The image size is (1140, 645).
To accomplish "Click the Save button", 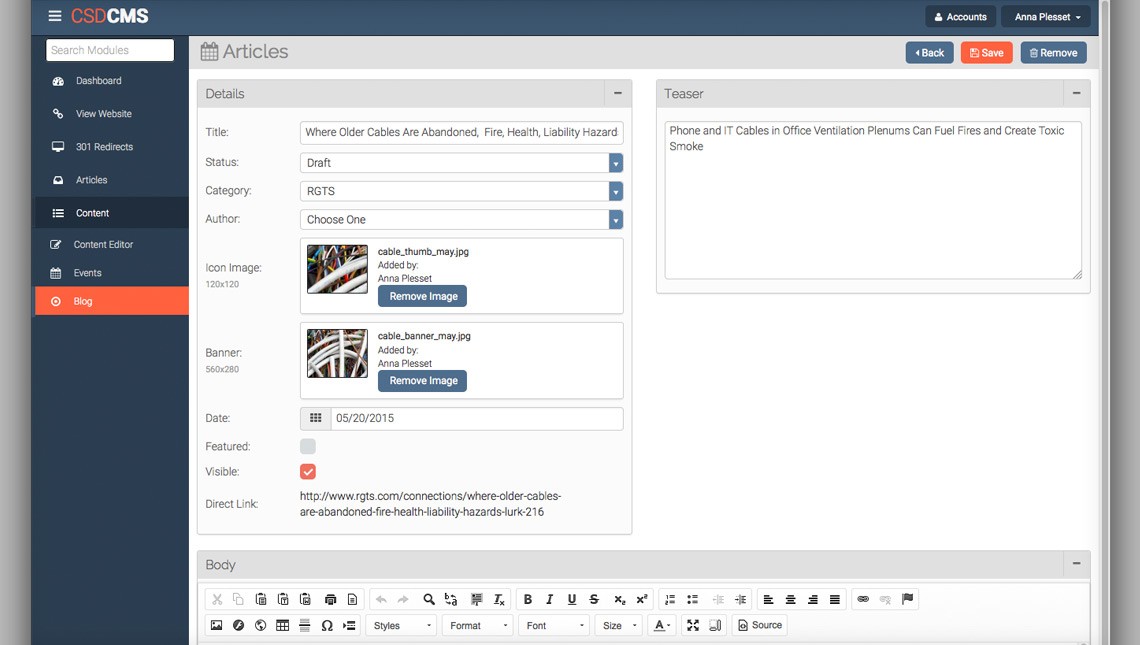I will click(x=986, y=53).
